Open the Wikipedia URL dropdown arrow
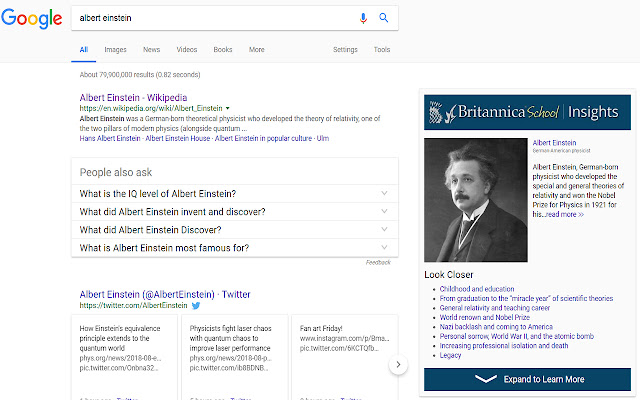 pos(227,108)
